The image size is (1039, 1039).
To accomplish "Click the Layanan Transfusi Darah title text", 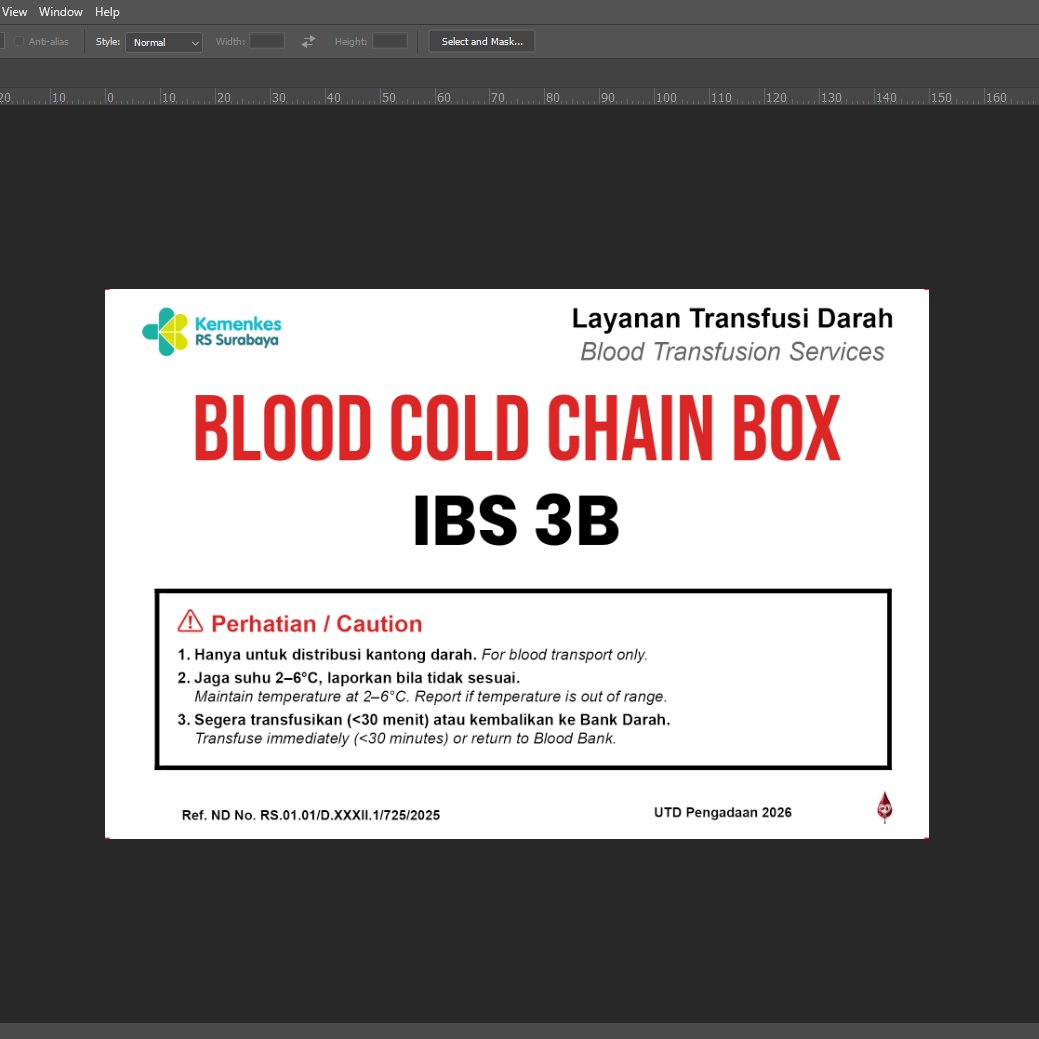I will click(x=732, y=319).
